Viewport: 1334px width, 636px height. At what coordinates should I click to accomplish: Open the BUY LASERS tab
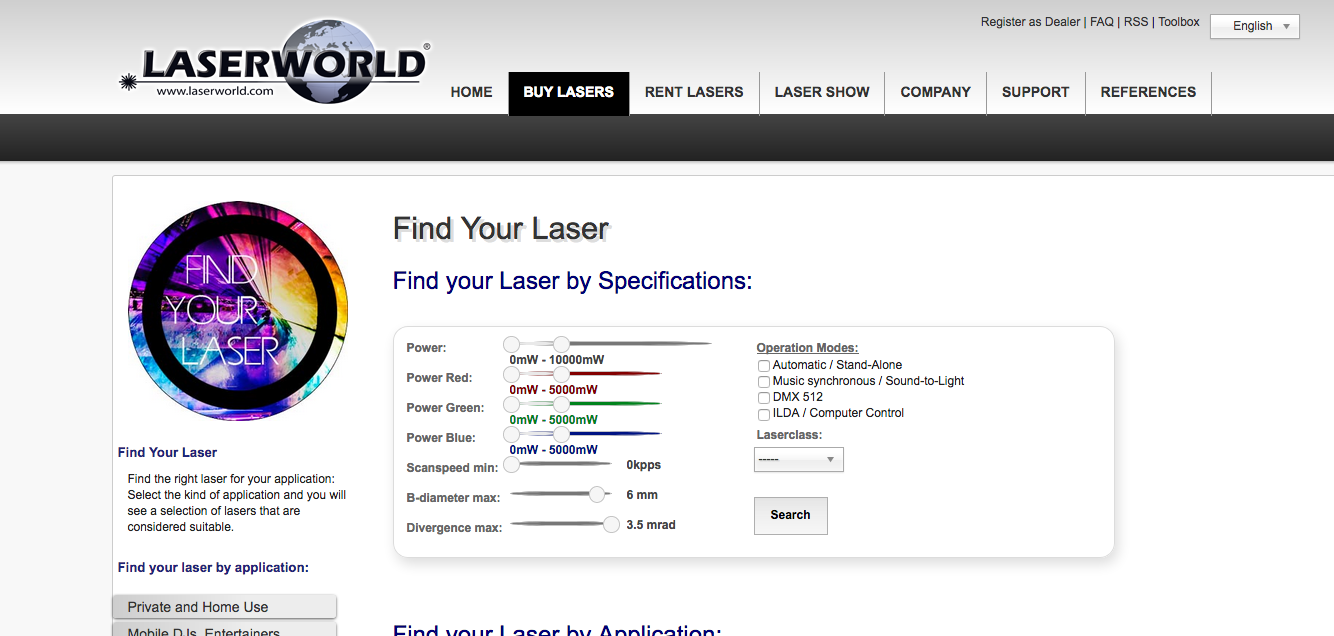tap(569, 93)
